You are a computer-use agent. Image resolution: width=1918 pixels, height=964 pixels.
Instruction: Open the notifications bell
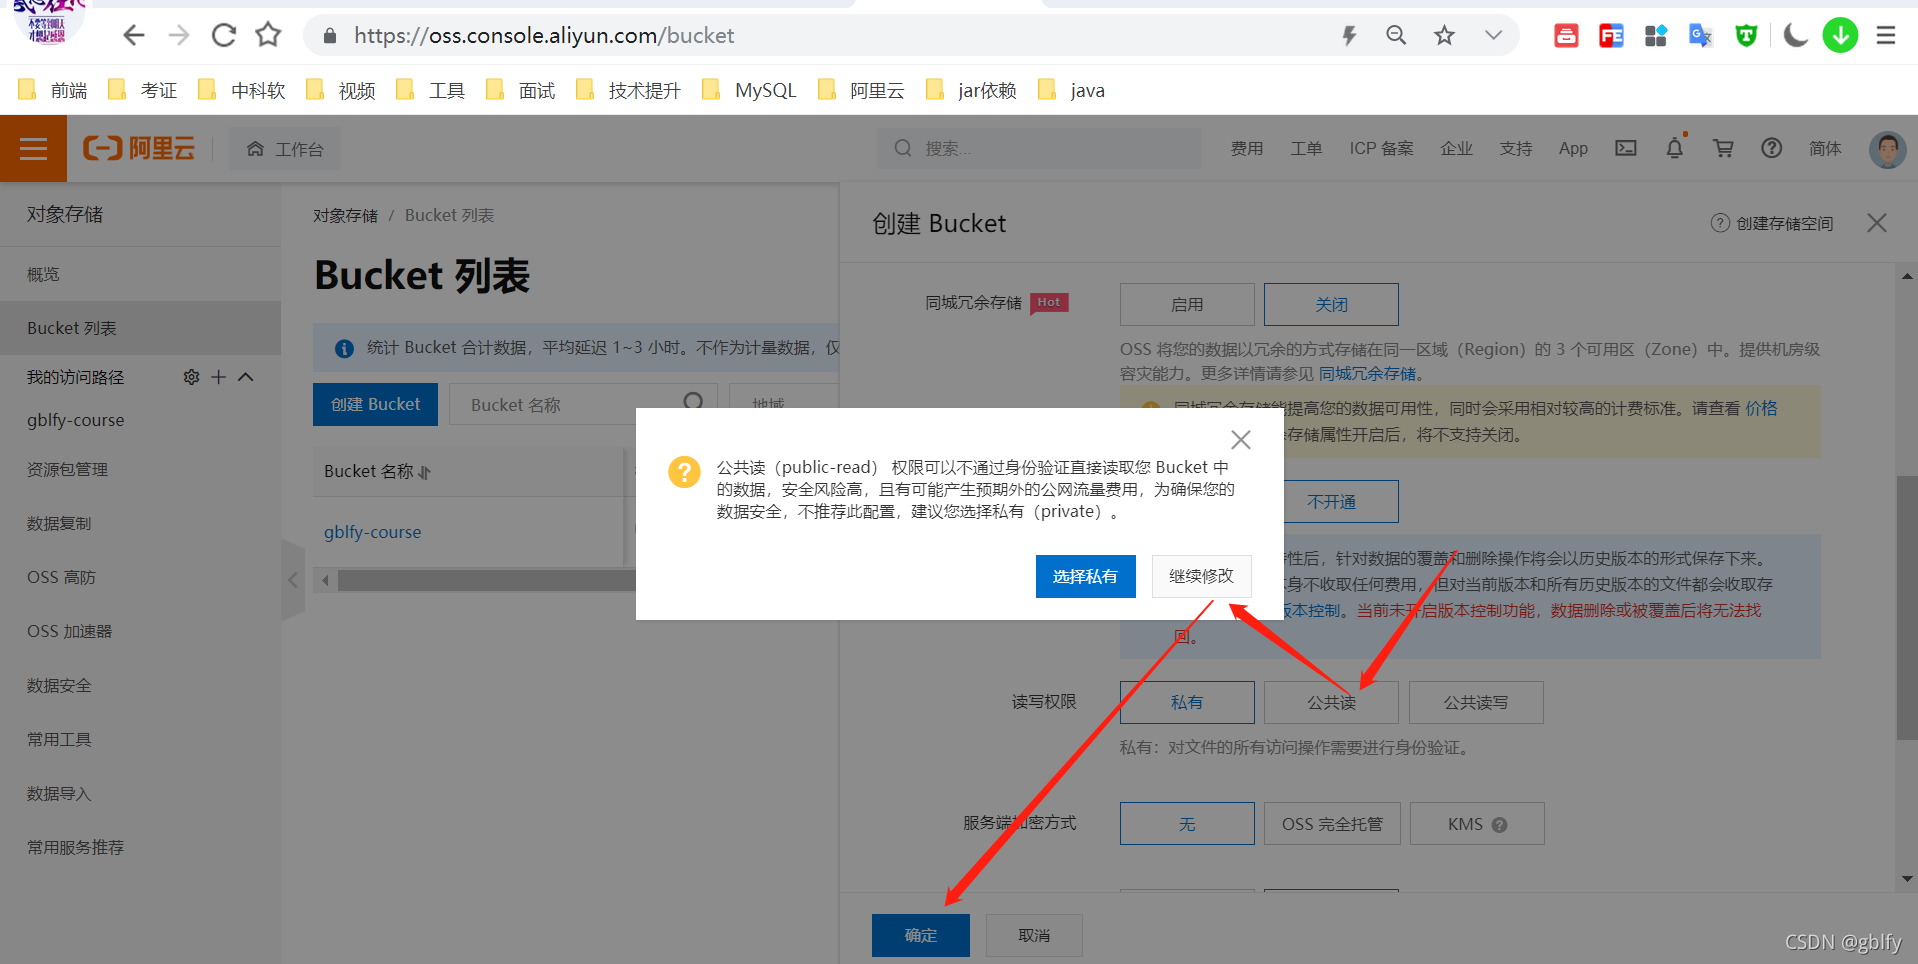pos(1675,148)
